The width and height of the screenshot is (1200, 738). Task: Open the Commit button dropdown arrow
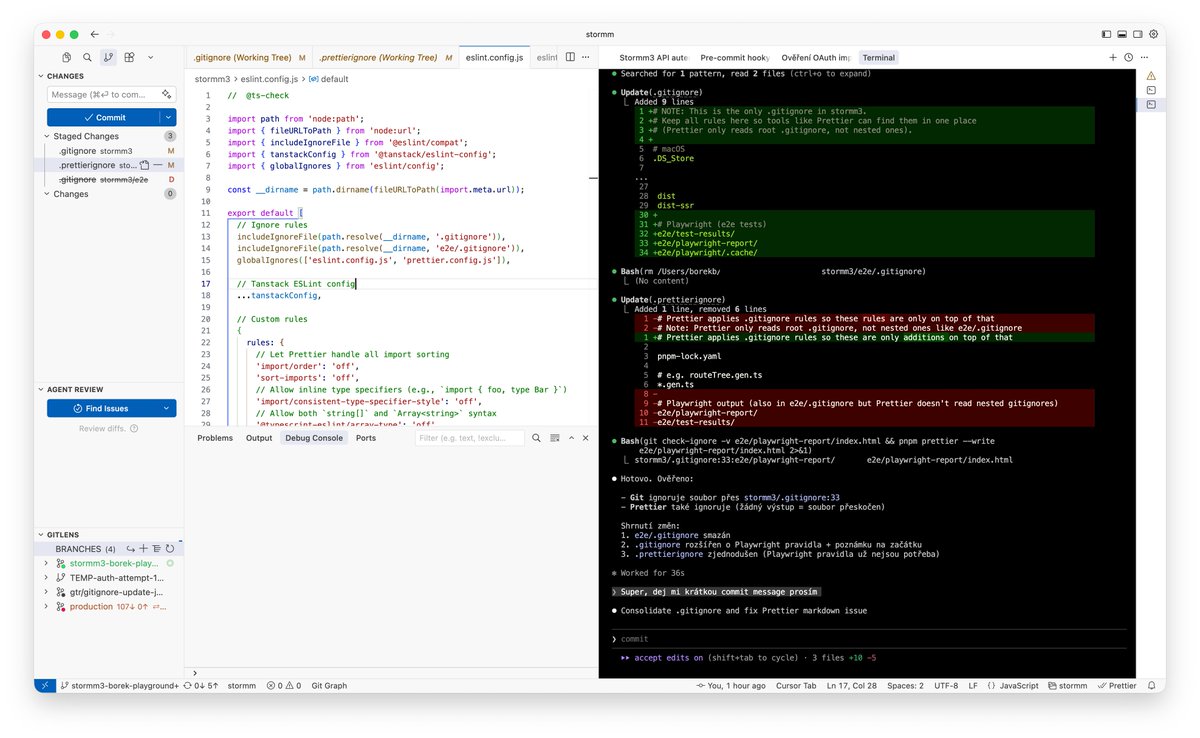168,117
